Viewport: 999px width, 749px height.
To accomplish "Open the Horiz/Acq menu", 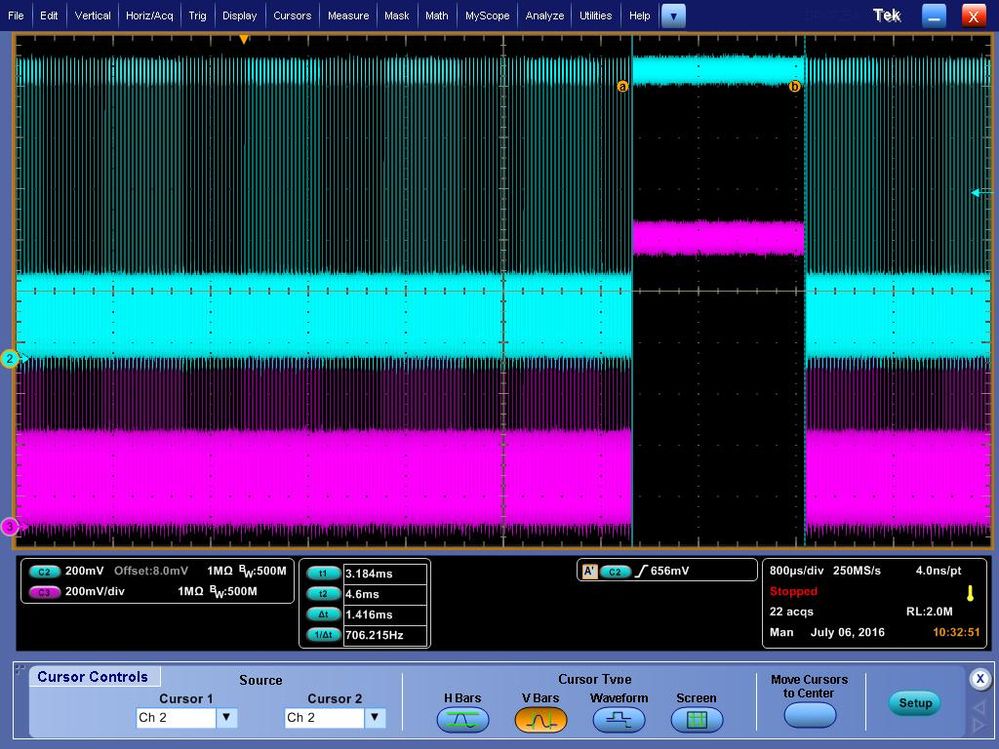I will click(149, 15).
